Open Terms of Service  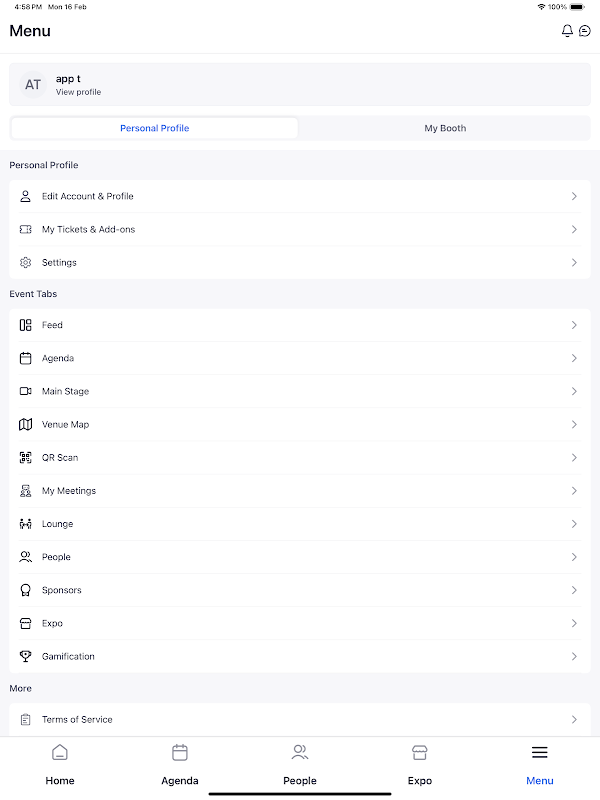pyautogui.click(x=300, y=719)
